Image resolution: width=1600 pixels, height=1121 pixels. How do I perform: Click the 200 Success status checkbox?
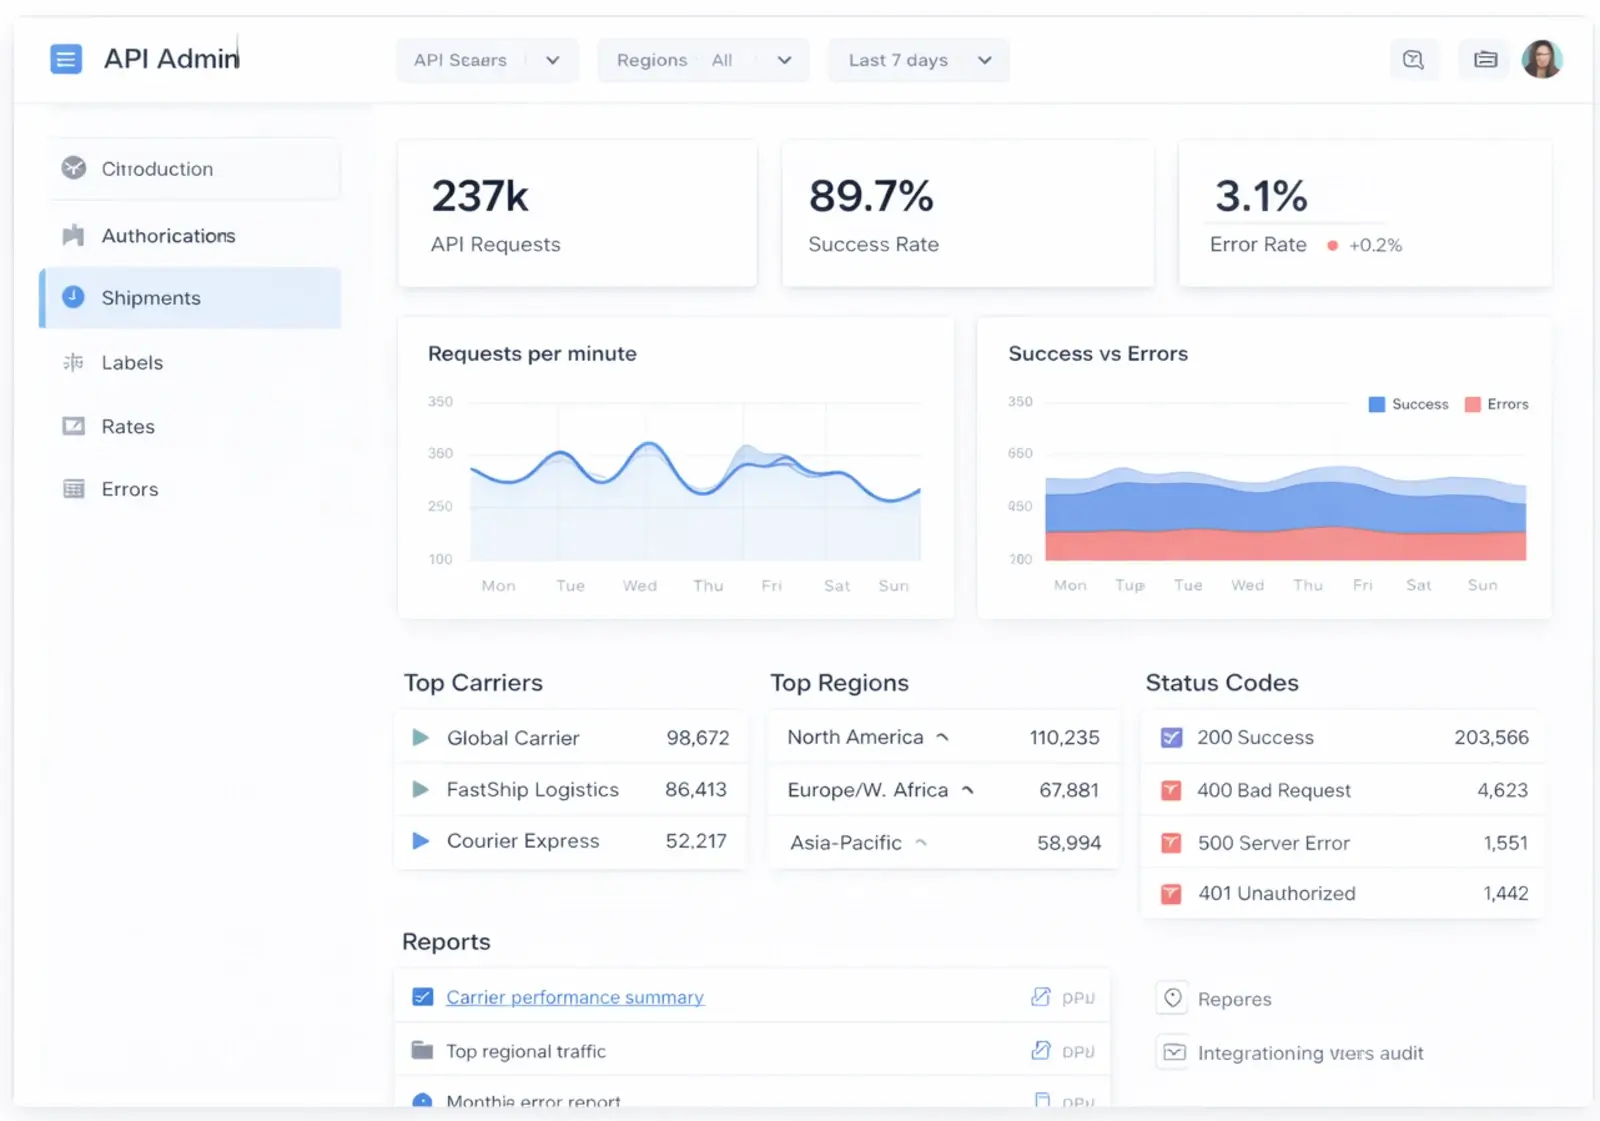1171,737
